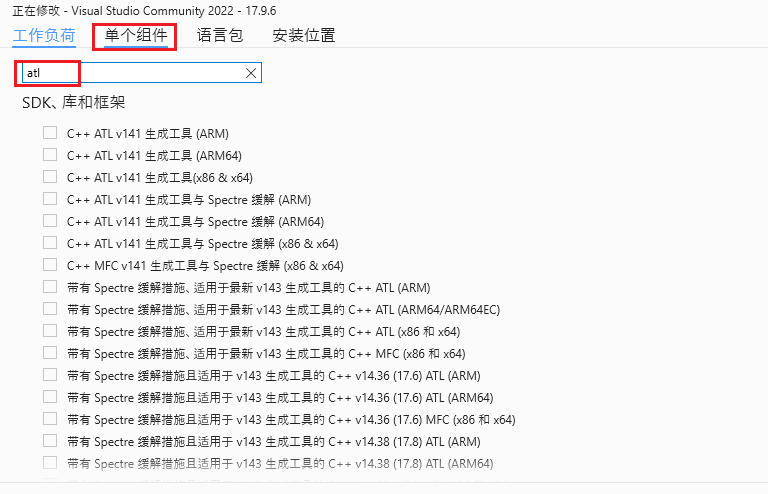Select checkbox for latest v143 C++ ATL (ARM)
The image size is (768, 494).
click(50, 287)
